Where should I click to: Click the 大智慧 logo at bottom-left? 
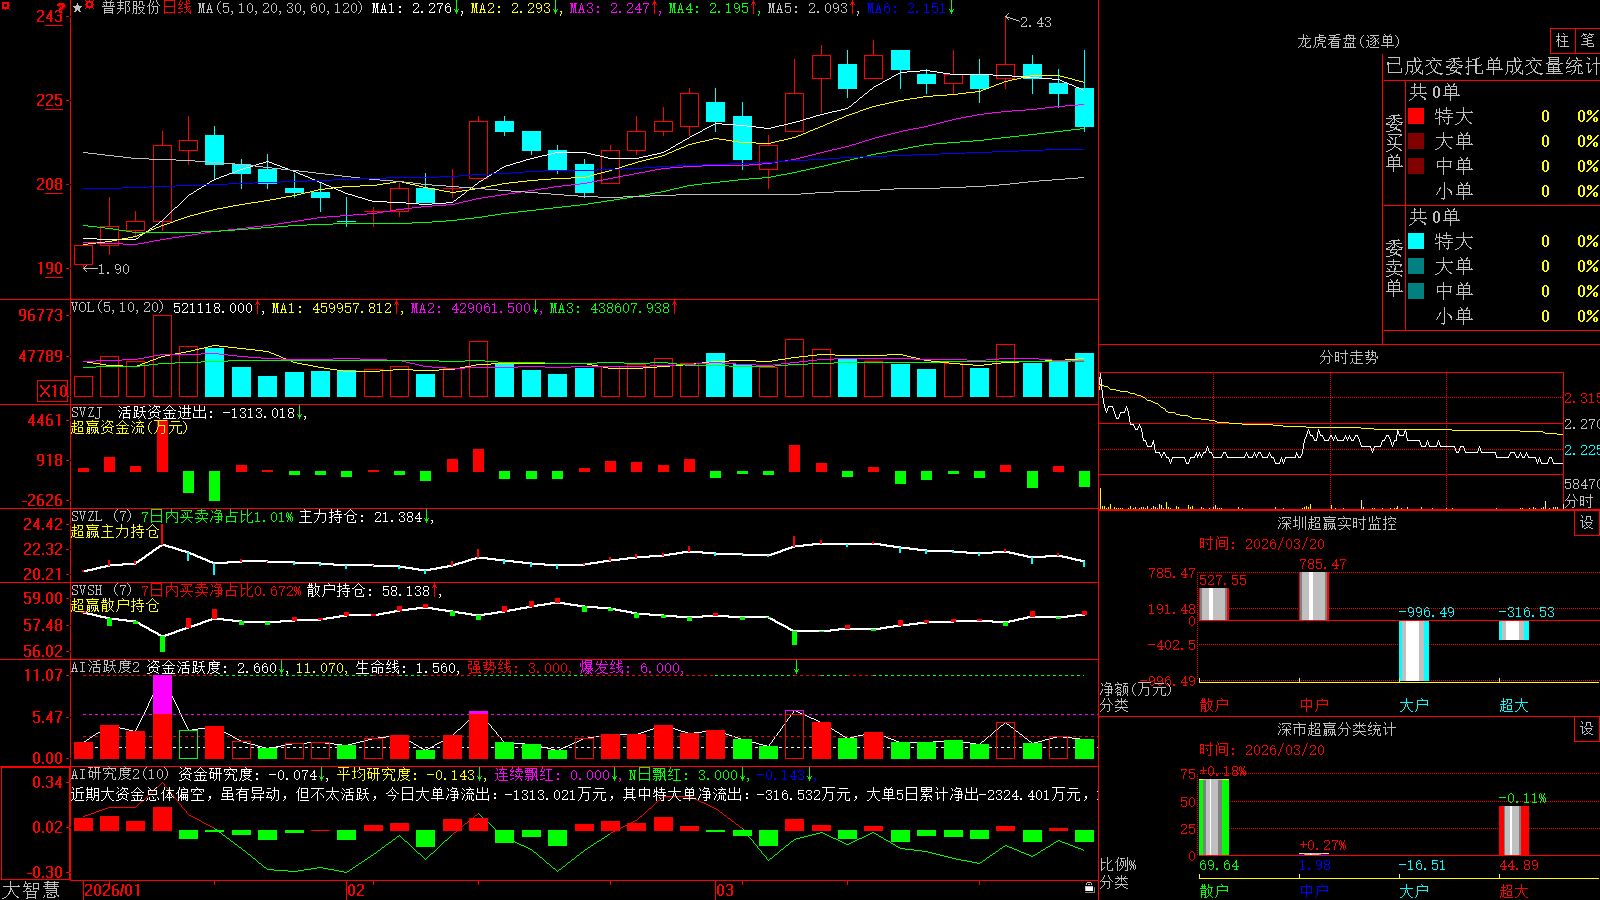31,890
